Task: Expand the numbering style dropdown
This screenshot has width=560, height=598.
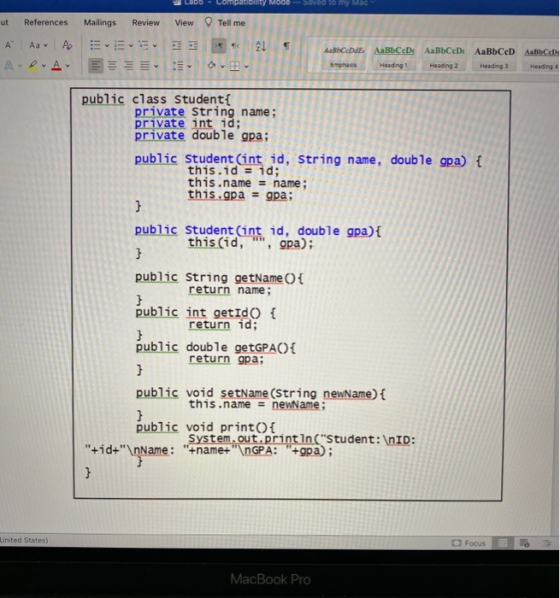Action: (130, 46)
